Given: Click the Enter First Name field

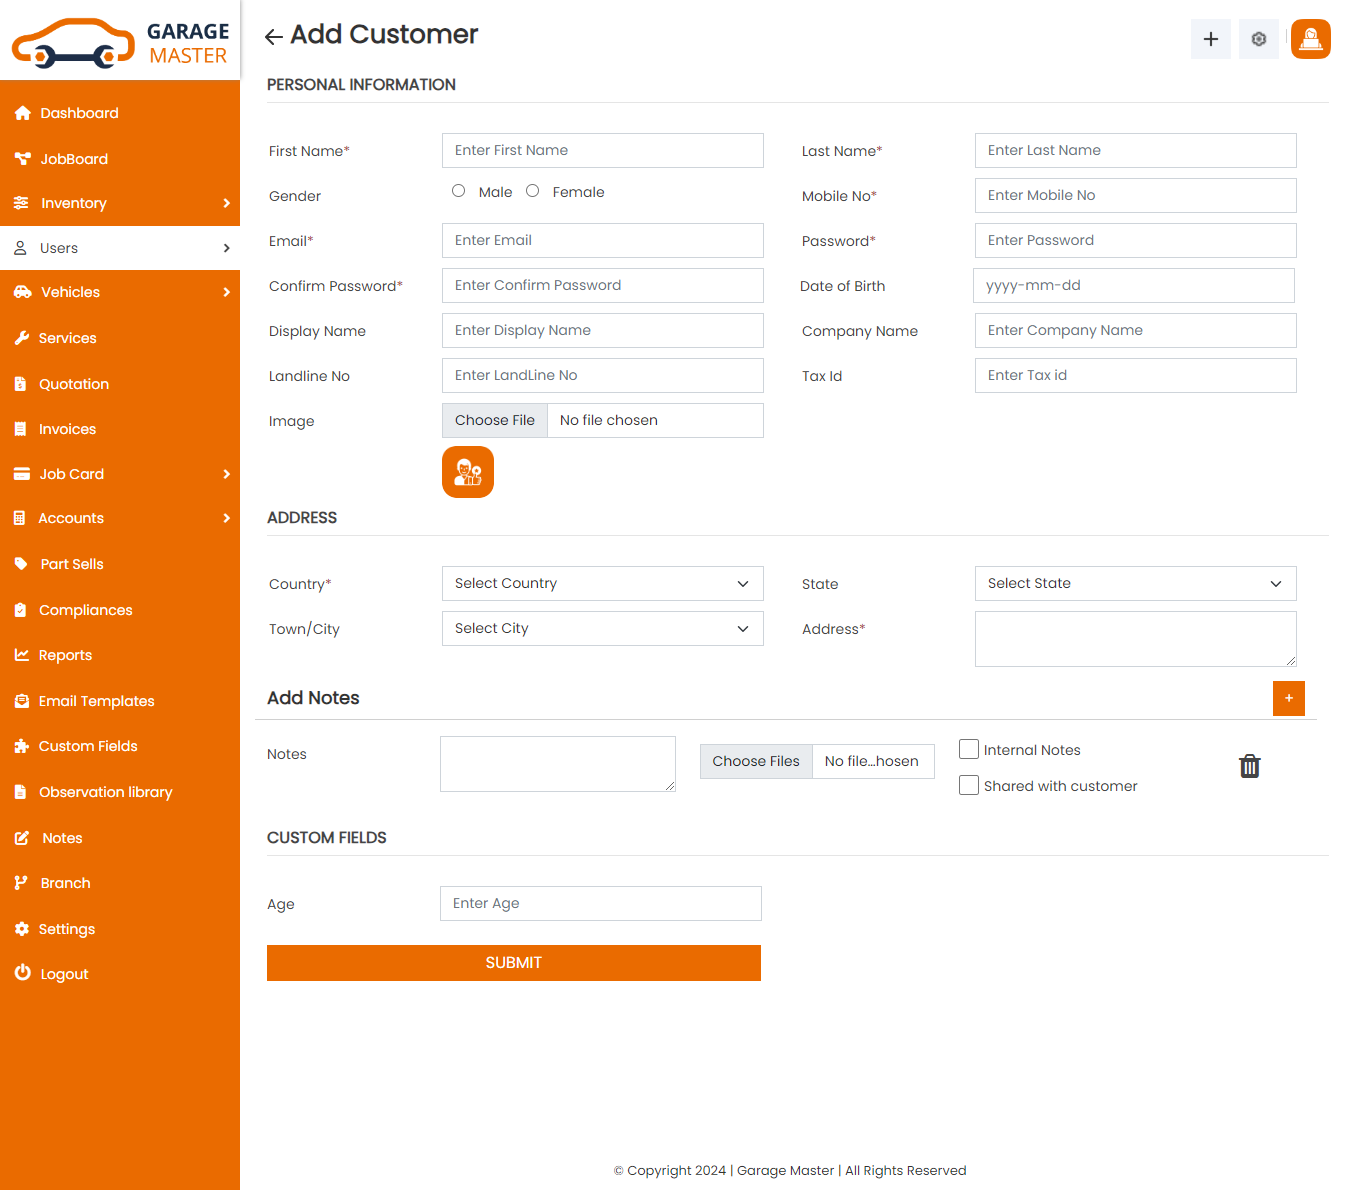Looking at the screenshot, I should [602, 151].
